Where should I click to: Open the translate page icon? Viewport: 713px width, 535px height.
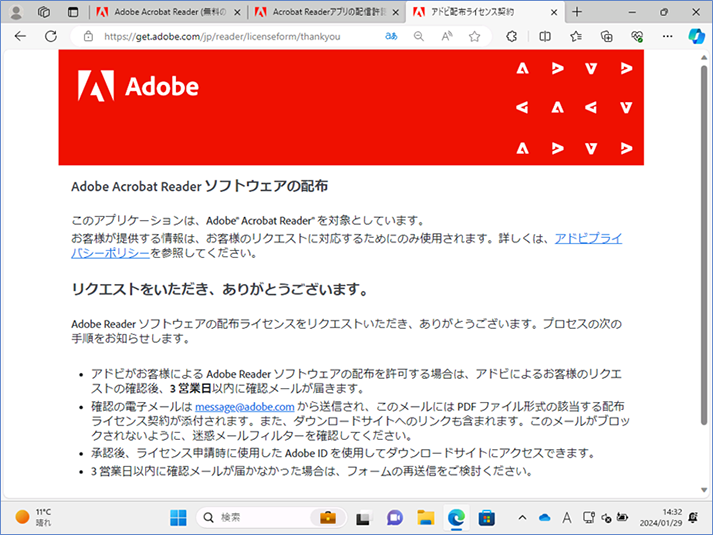[391, 36]
